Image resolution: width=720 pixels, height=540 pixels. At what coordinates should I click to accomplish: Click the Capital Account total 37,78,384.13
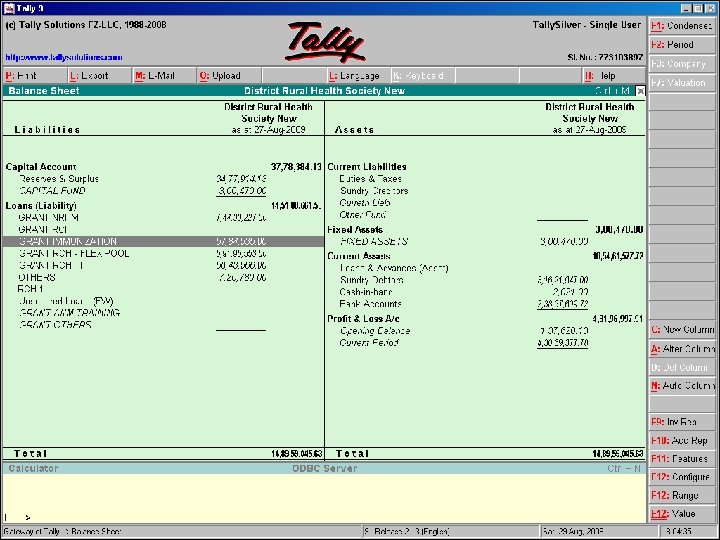click(x=296, y=167)
